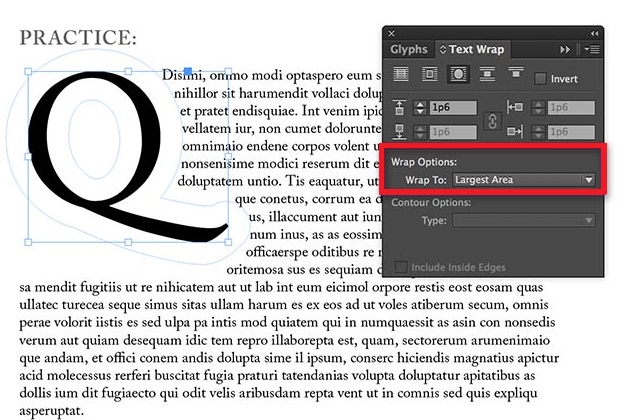Click the top offset 1p6 field
The image size is (620, 420).
pos(452,108)
